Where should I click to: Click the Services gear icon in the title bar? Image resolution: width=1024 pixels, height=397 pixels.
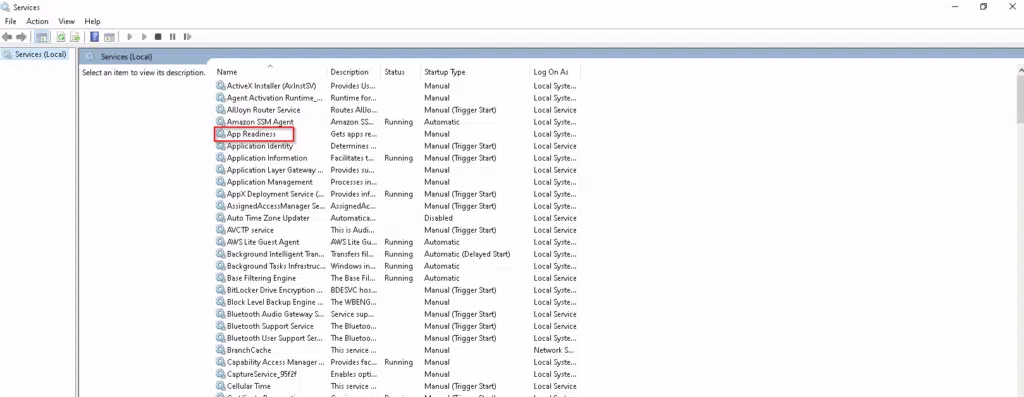point(6,7)
